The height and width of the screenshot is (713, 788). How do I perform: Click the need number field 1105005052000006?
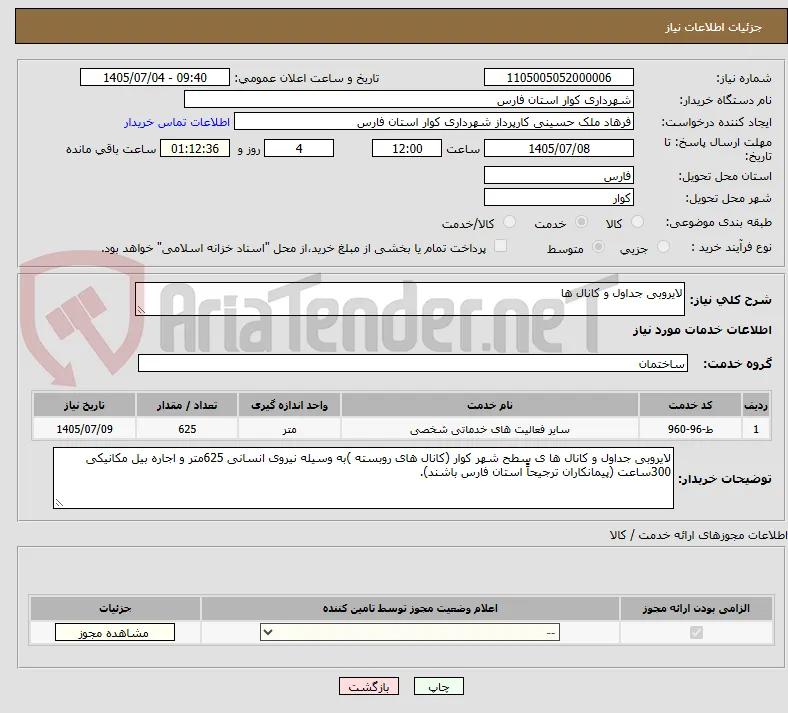[x=559, y=77]
